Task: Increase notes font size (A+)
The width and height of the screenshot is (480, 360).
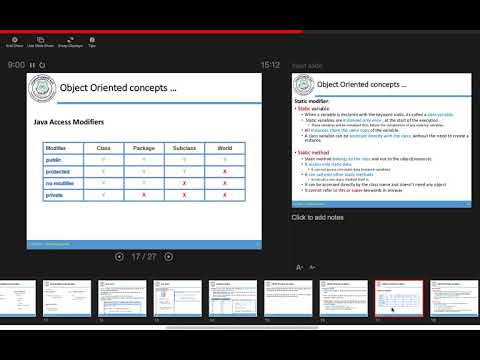Action: (300, 267)
